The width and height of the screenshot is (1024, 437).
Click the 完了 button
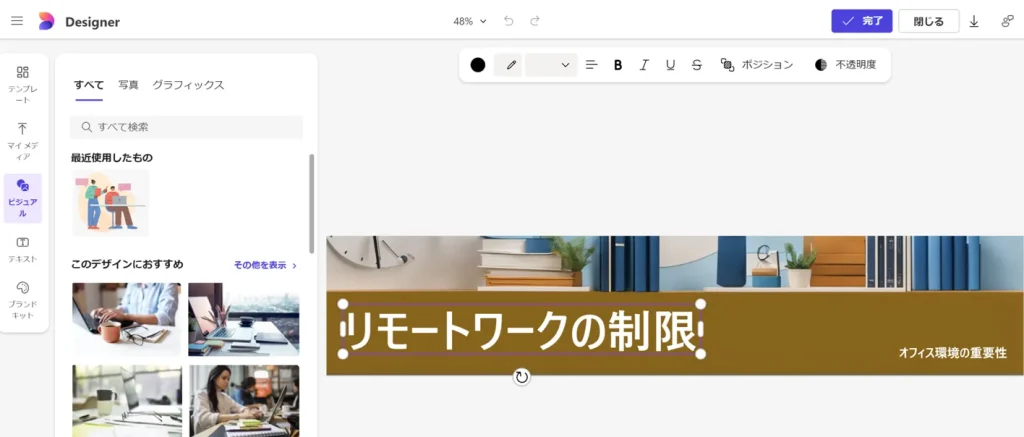coord(861,21)
